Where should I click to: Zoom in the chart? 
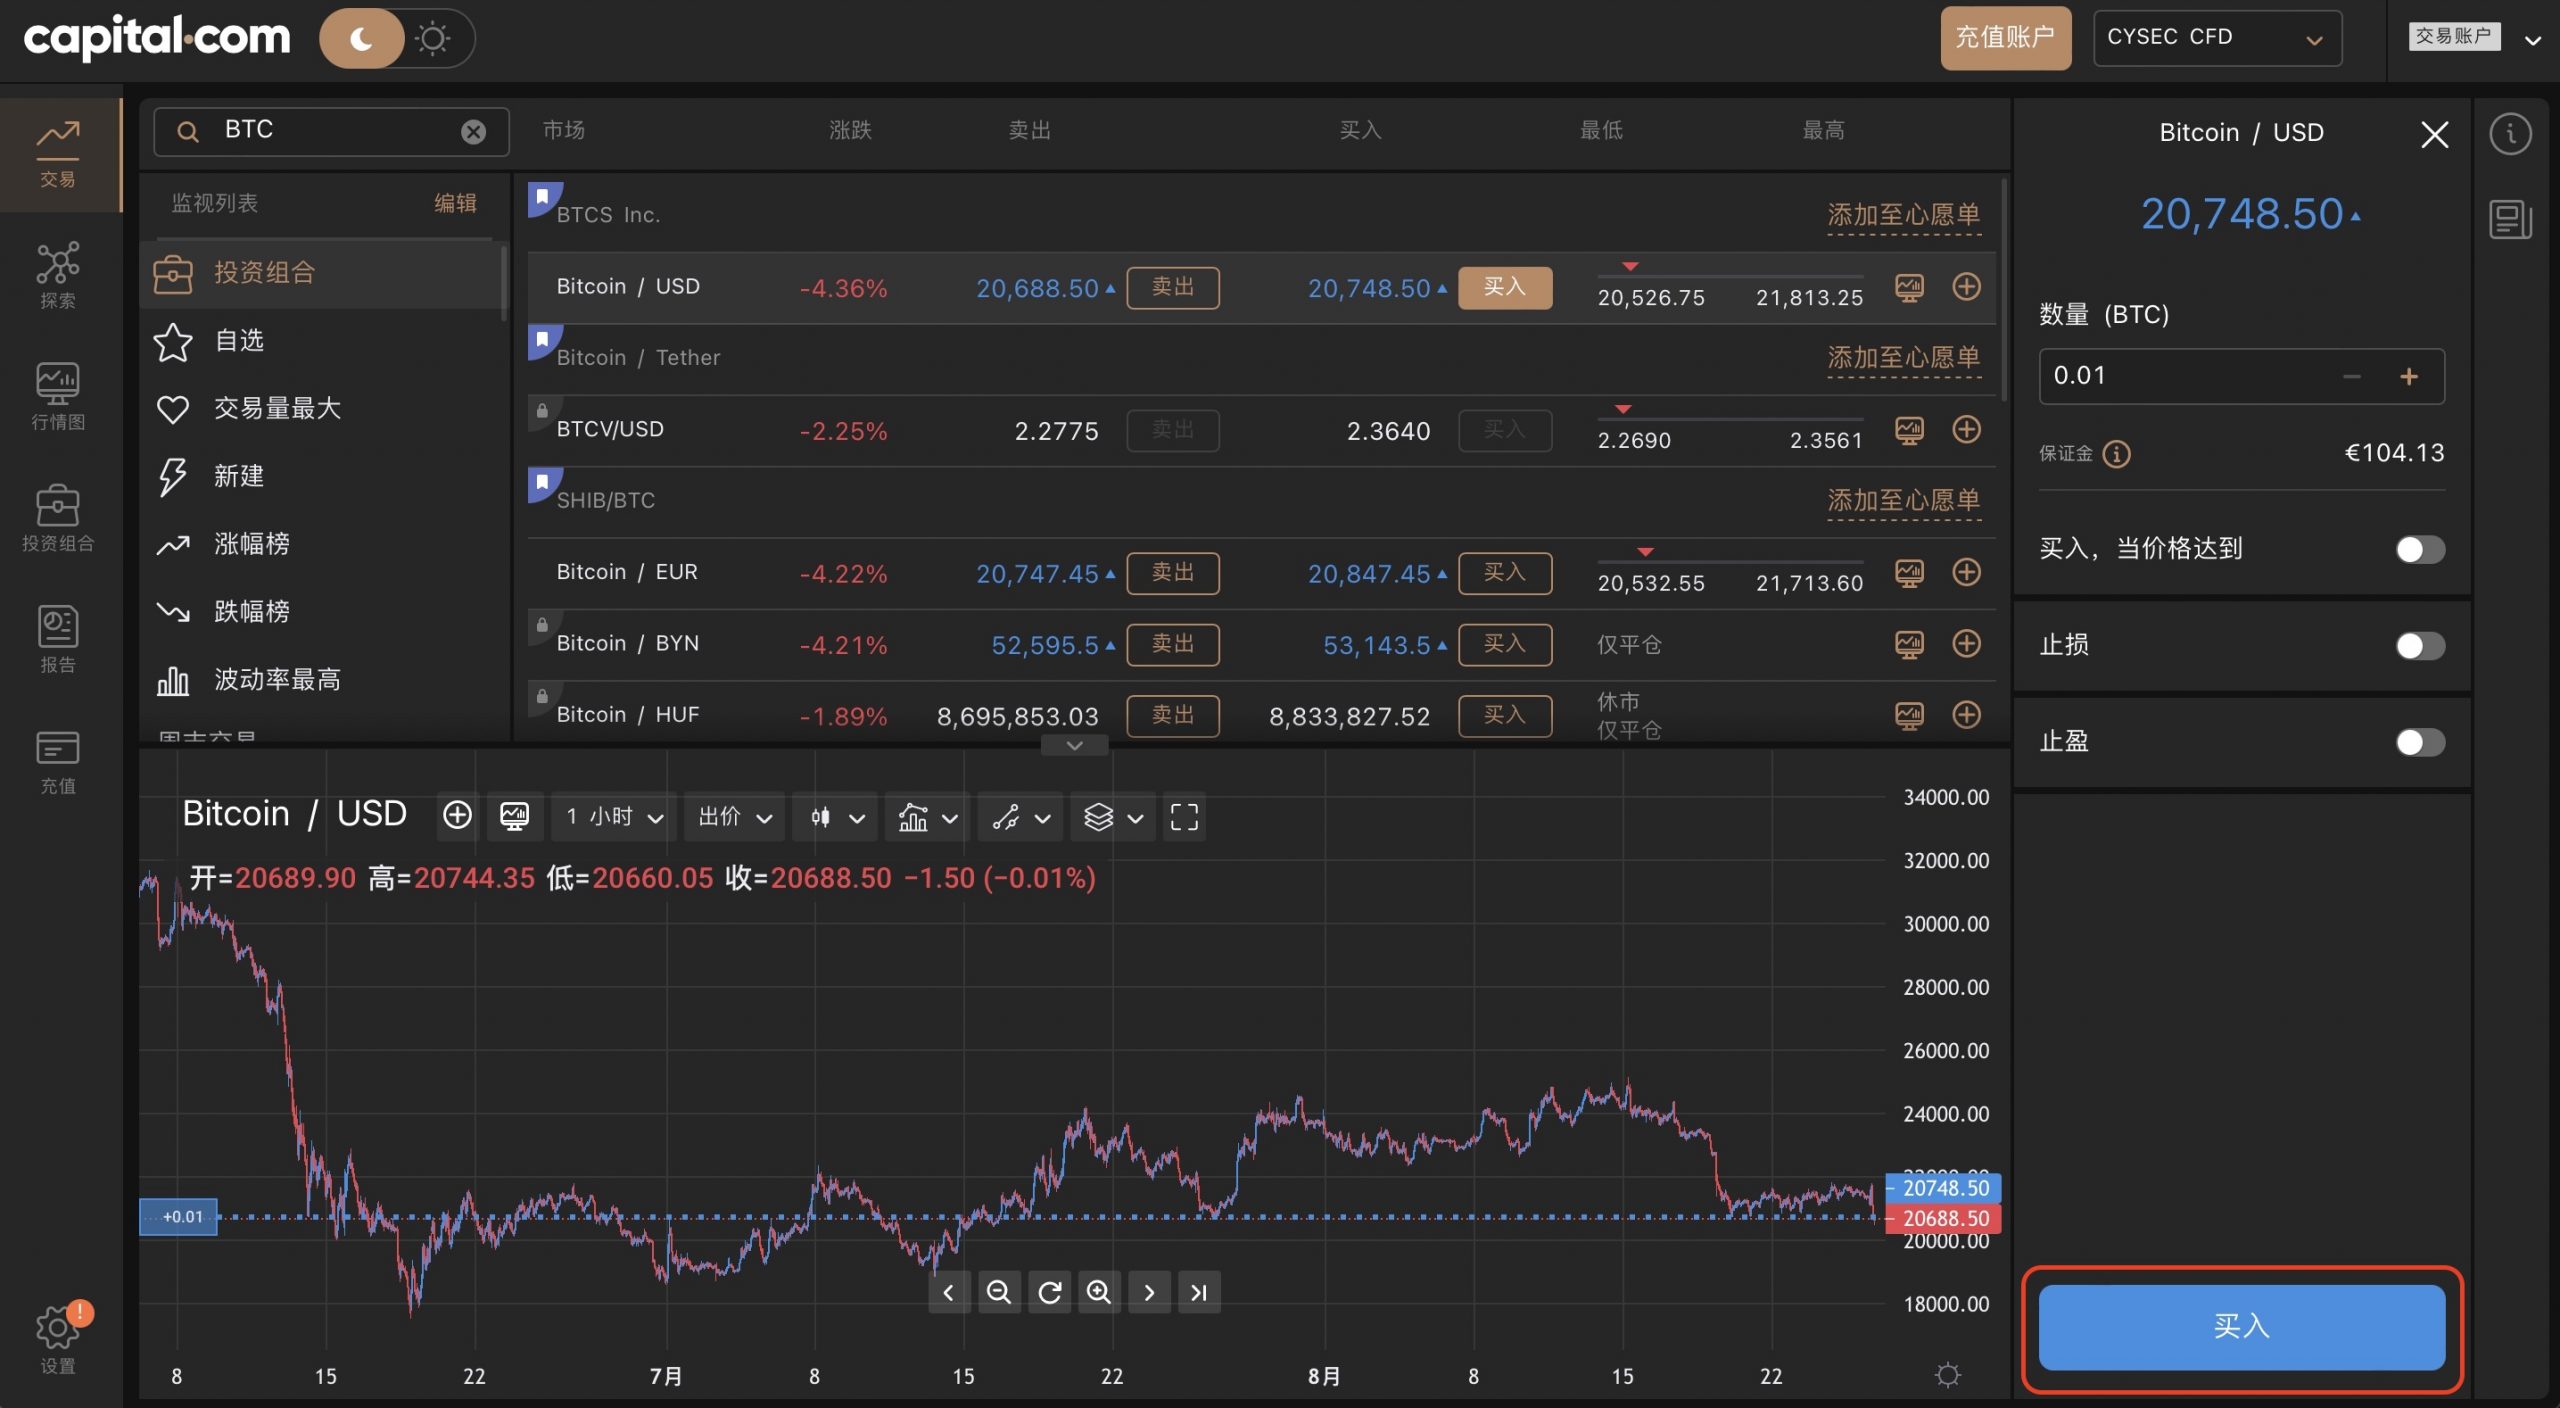(1099, 1292)
